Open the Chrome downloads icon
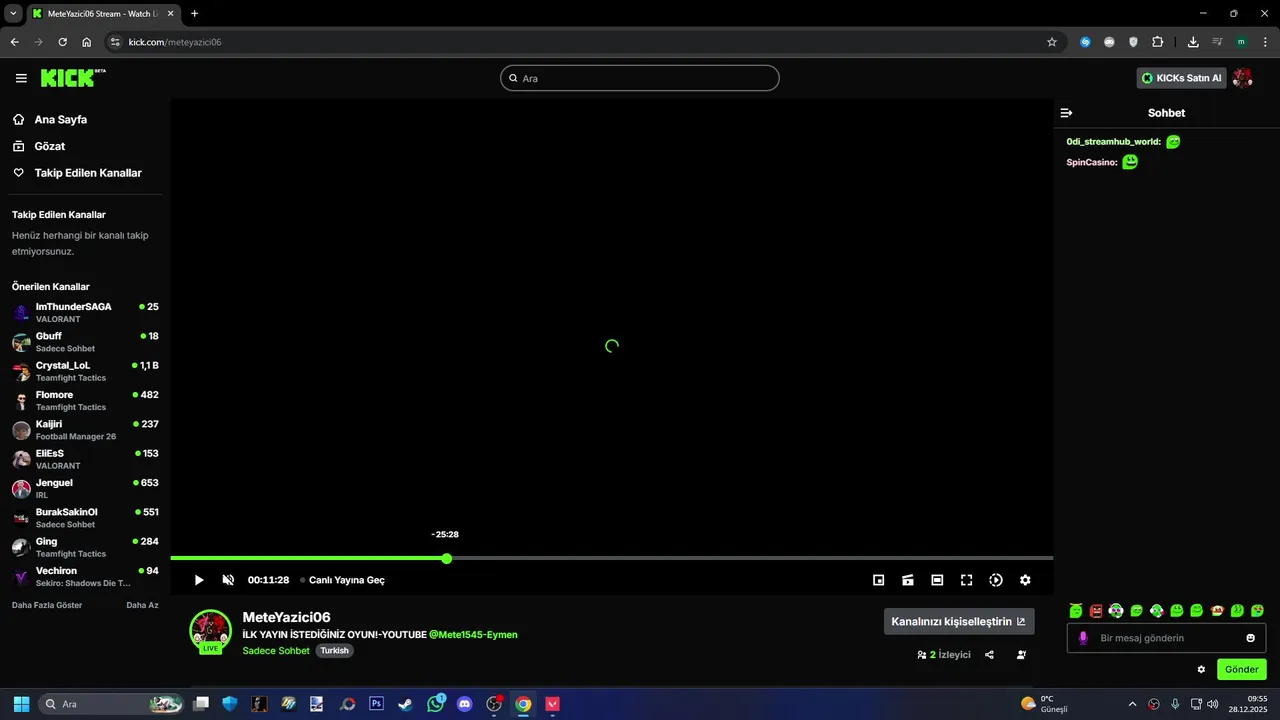The width and height of the screenshot is (1280, 720). pos(1193,42)
